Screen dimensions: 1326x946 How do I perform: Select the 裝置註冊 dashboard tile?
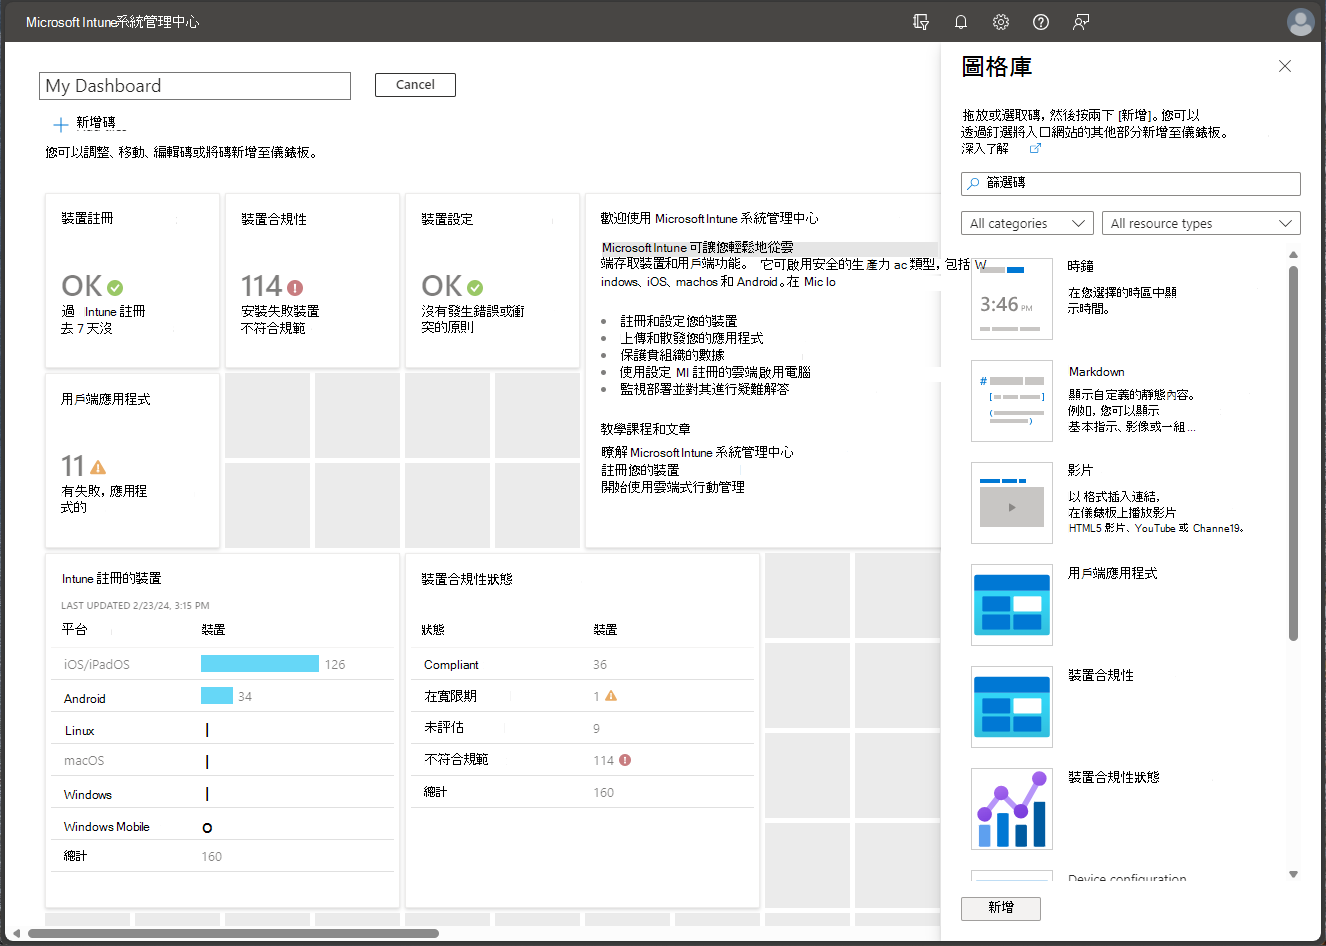click(132, 281)
